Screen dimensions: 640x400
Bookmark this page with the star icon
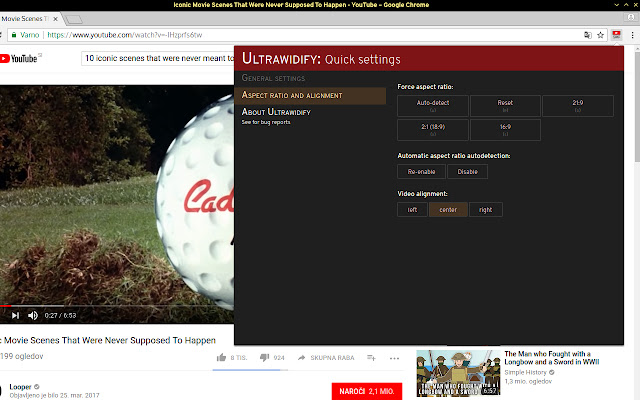tap(600, 35)
